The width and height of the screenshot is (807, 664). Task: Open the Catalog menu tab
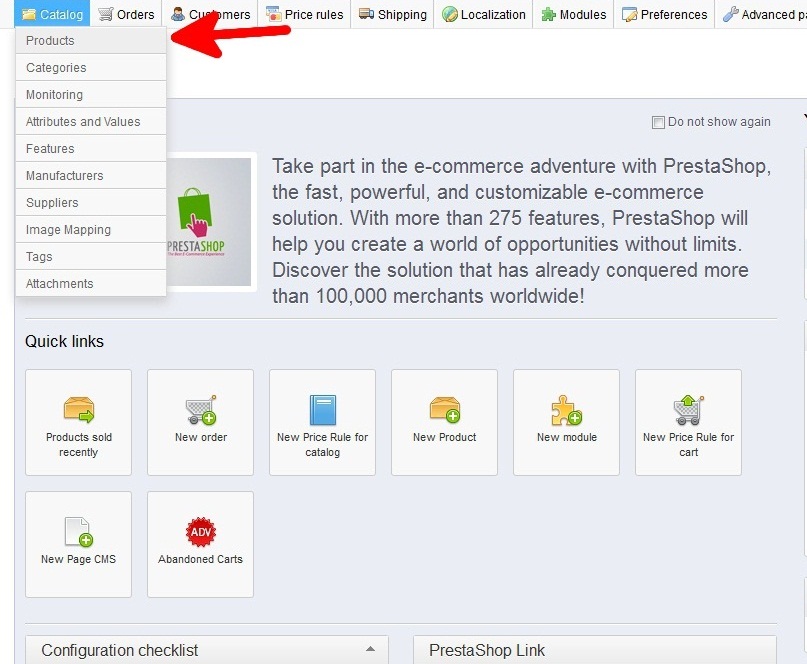click(52, 14)
